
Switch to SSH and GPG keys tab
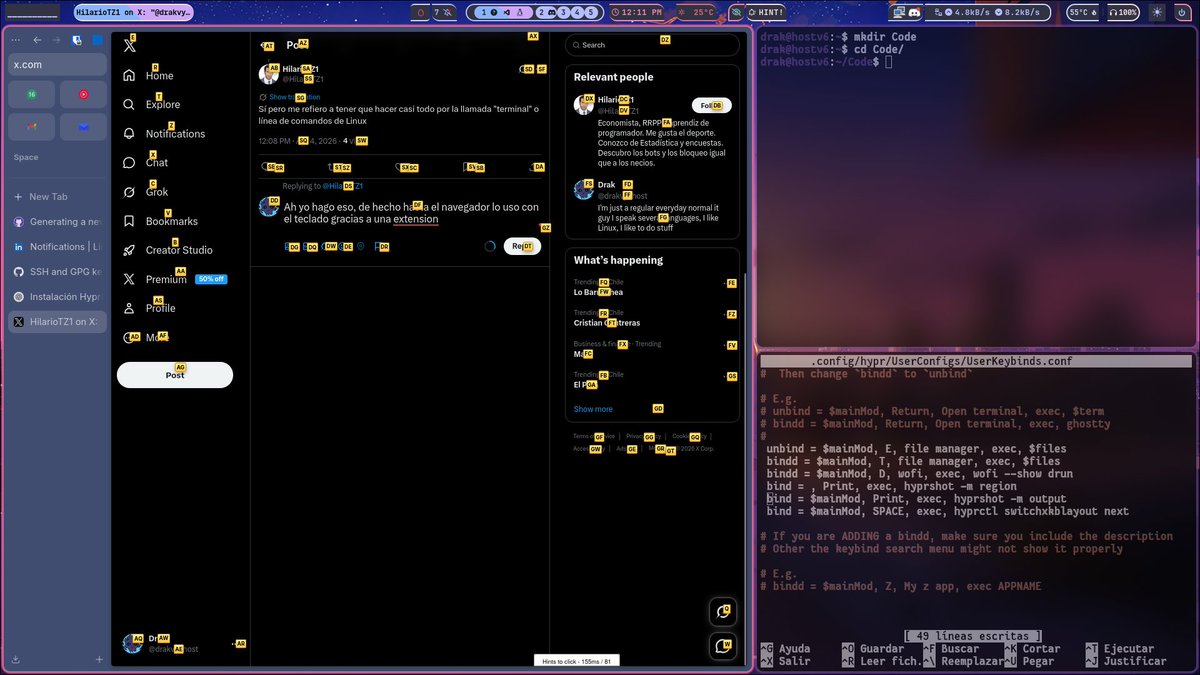57,272
